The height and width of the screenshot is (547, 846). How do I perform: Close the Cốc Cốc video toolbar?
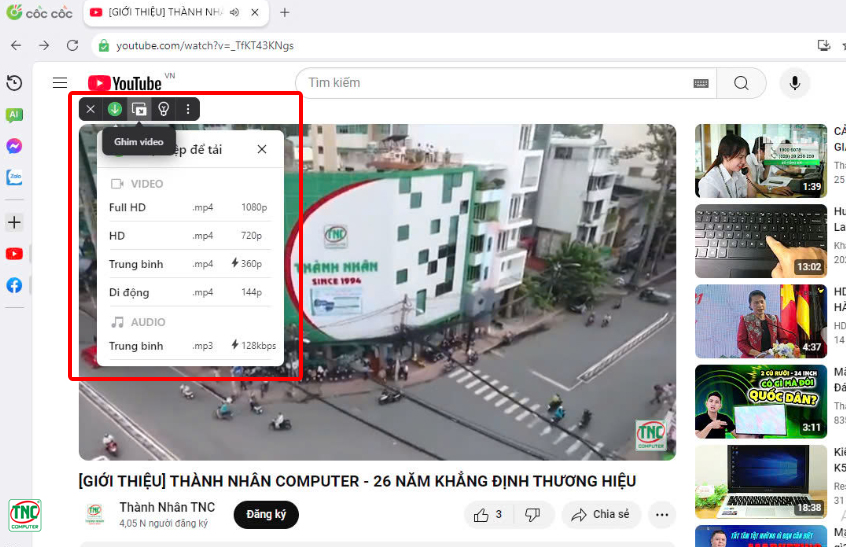tap(91, 110)
